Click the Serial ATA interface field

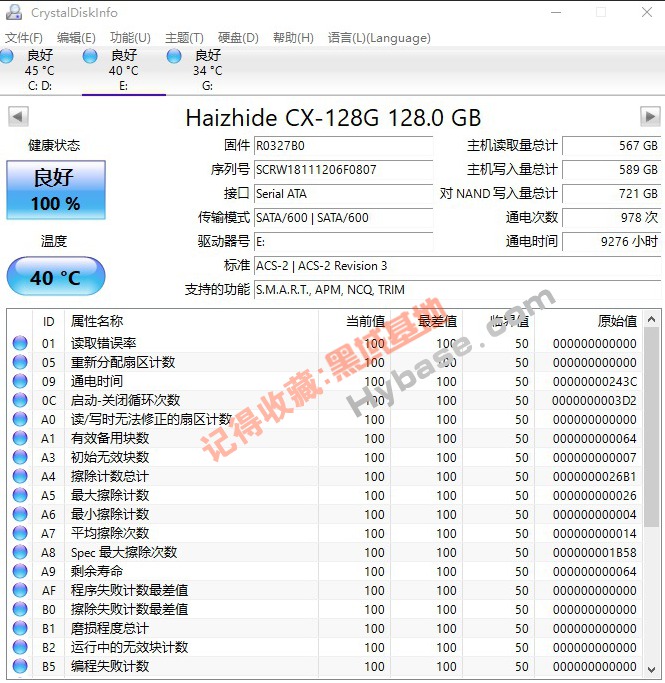coord(343,193)
